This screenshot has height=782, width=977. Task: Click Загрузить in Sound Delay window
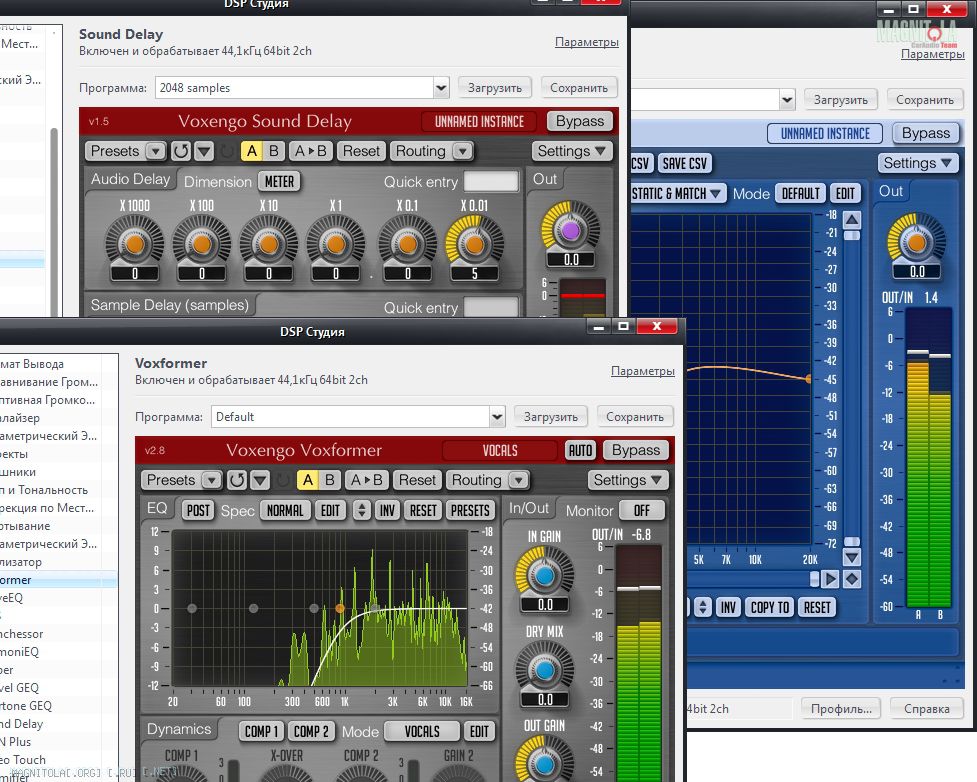point(495,88)
